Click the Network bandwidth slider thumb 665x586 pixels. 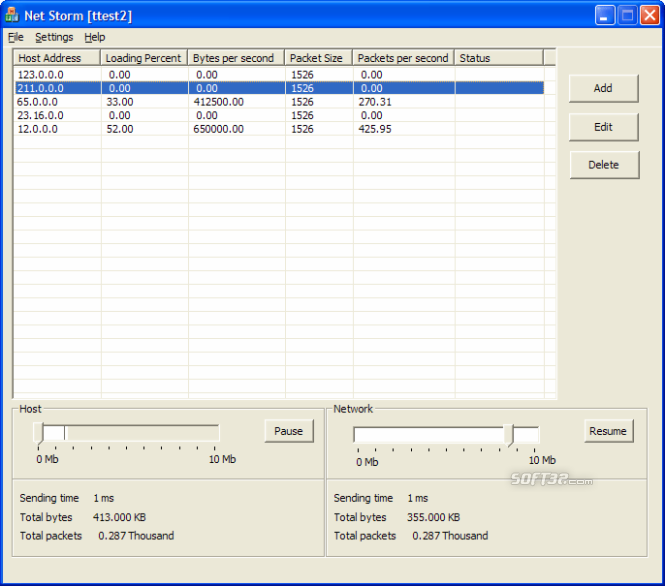[510, 435]
